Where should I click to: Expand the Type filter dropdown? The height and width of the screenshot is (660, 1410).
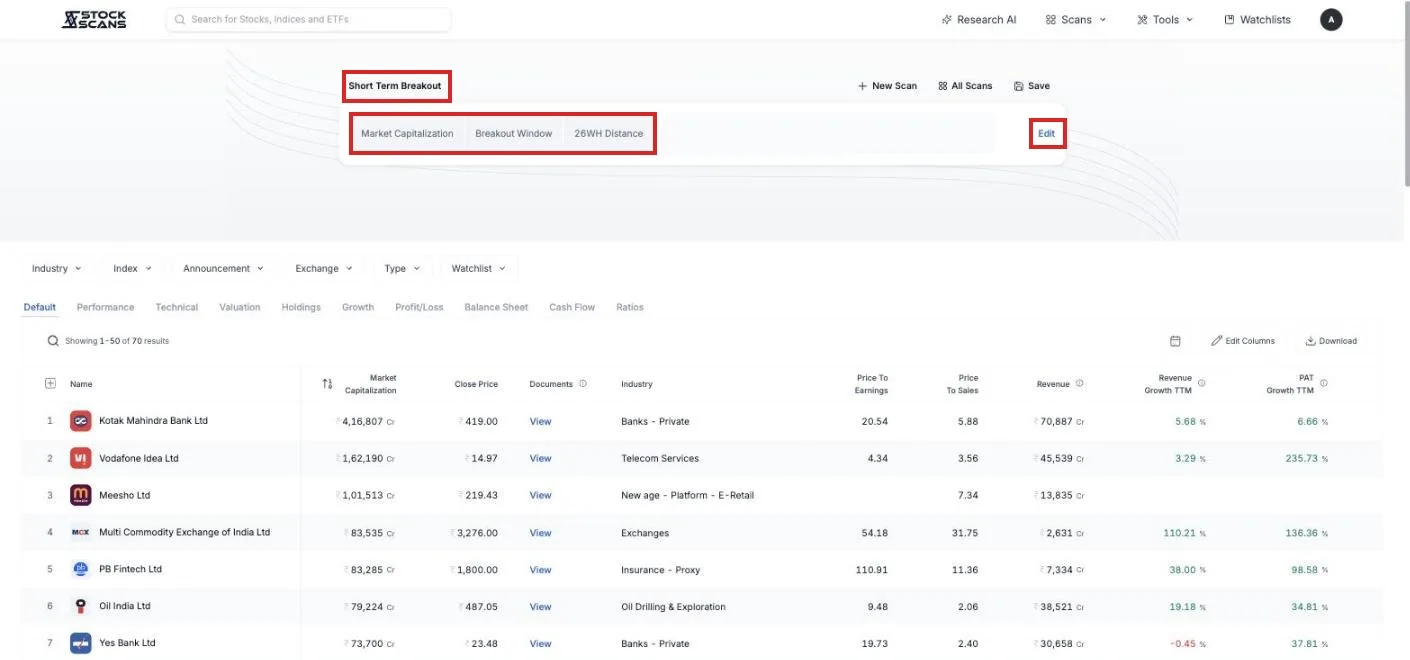pyautogui.click(x=402, y=268)
